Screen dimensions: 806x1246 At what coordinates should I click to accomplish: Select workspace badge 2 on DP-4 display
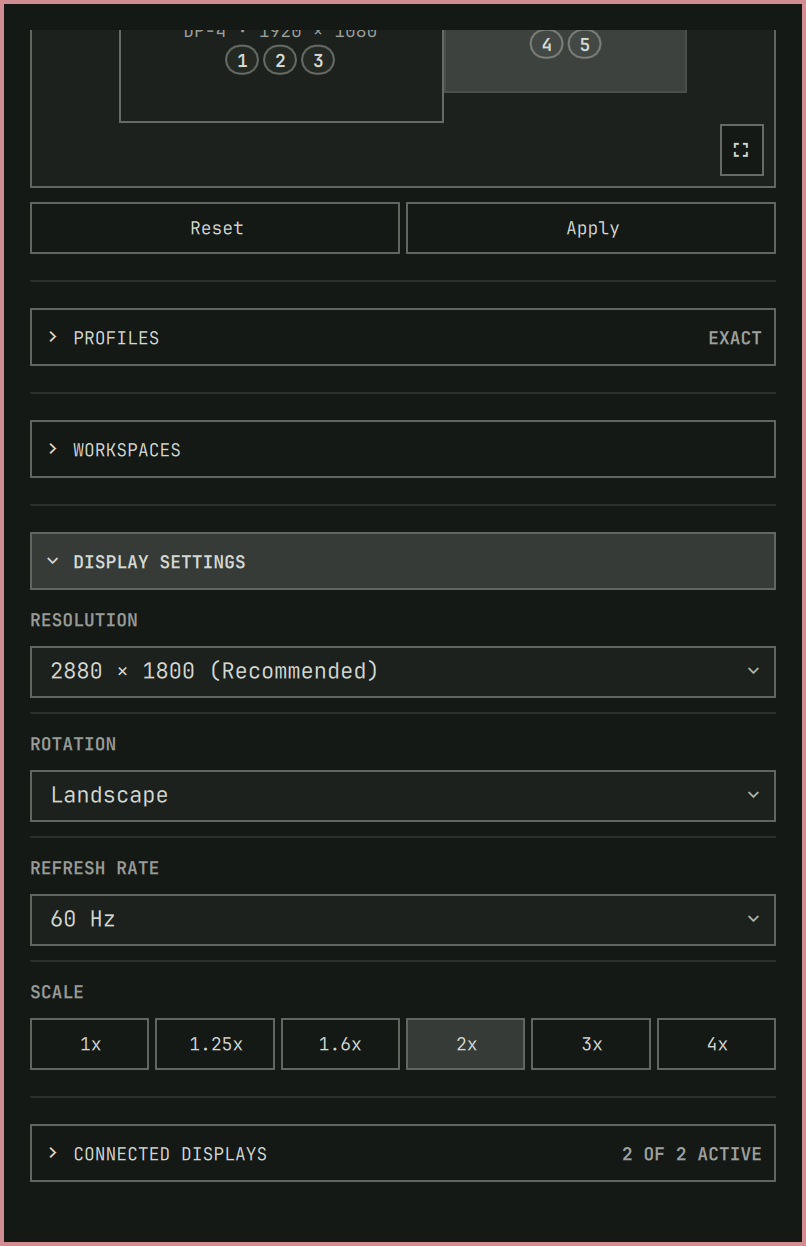coord(280,60)
